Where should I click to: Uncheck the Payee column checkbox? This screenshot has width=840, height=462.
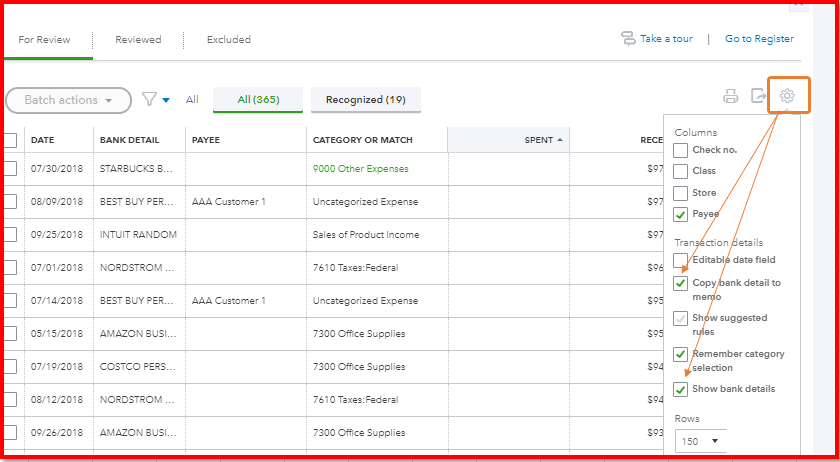[x=680, y=214]
